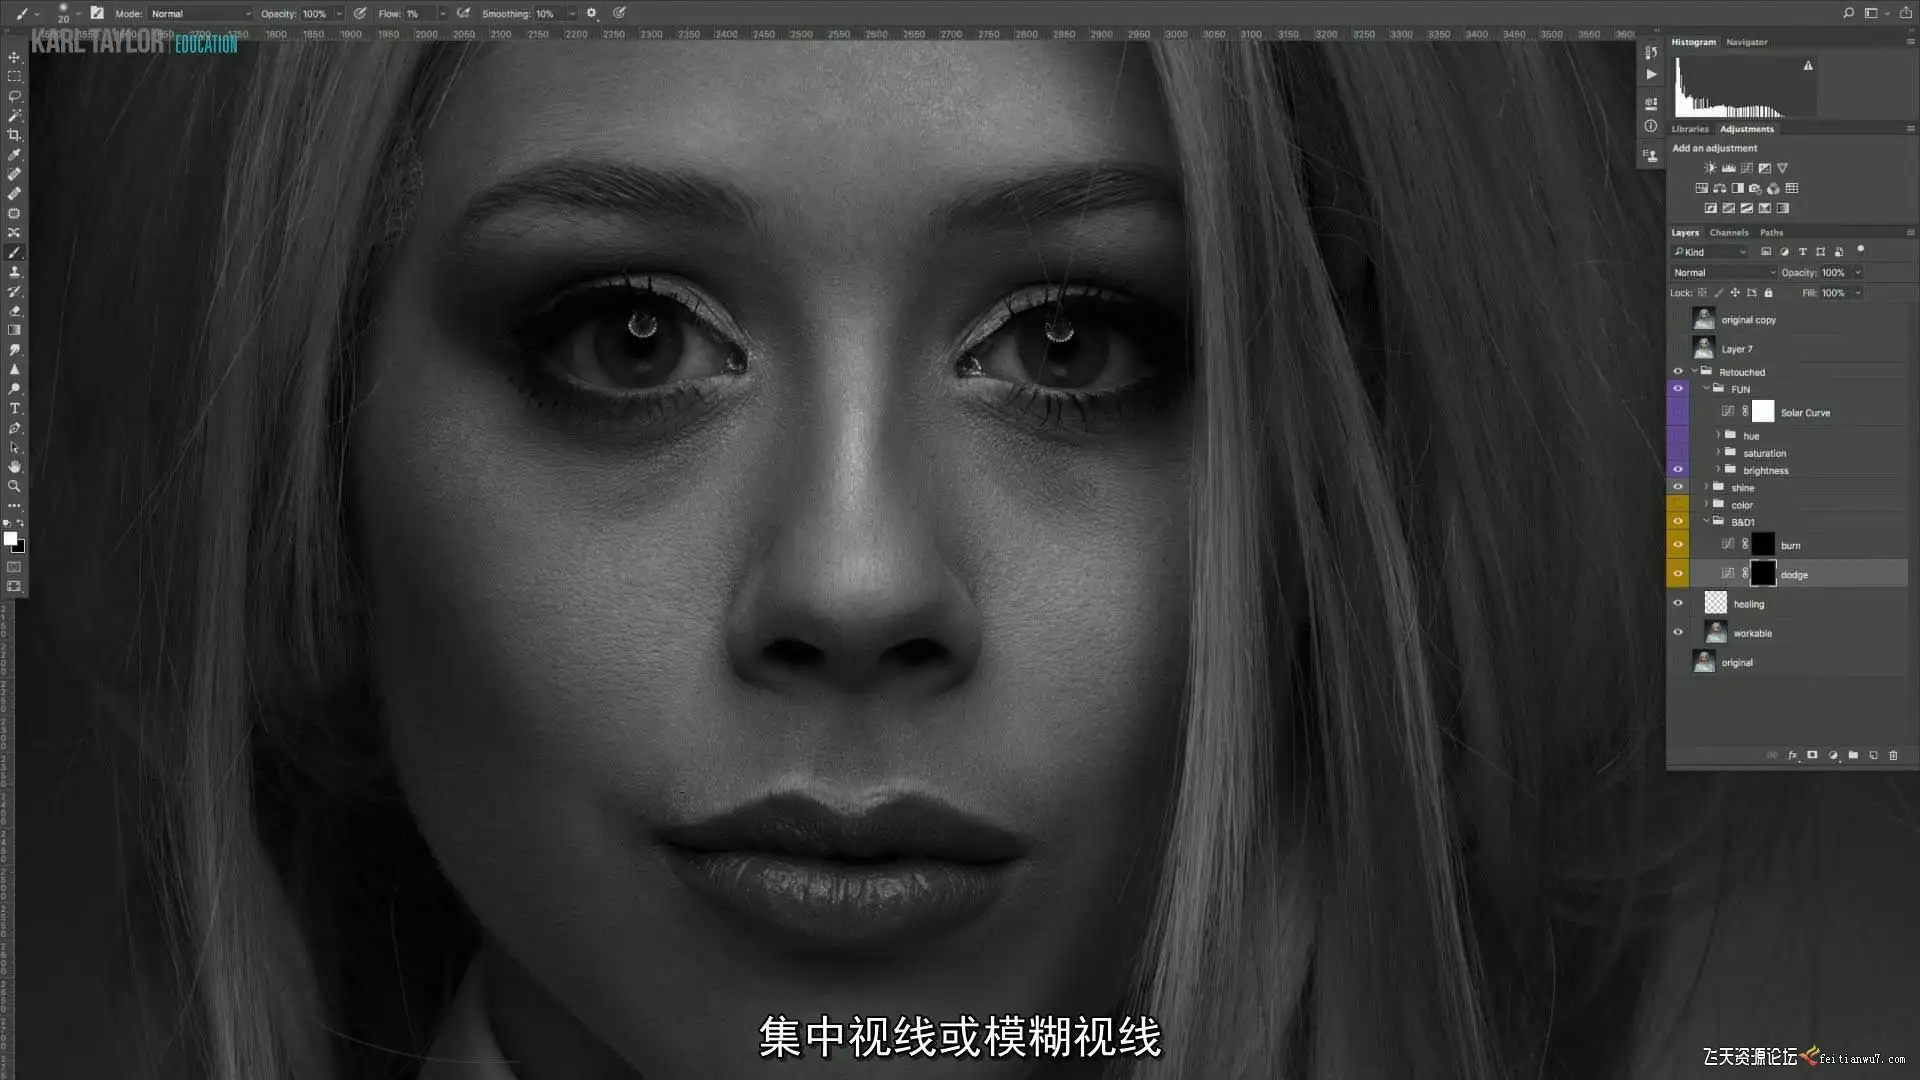Select the Lasso tool
The height and width of the screenshot is (1080, 1920).
tap(14, 96)
